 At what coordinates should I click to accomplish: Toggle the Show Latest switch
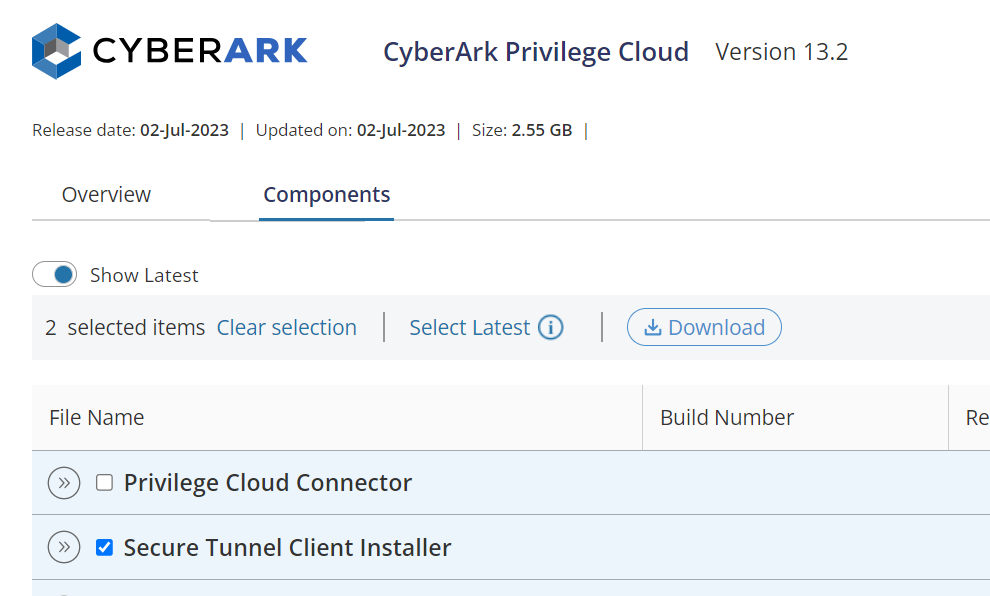pos(55,274)
